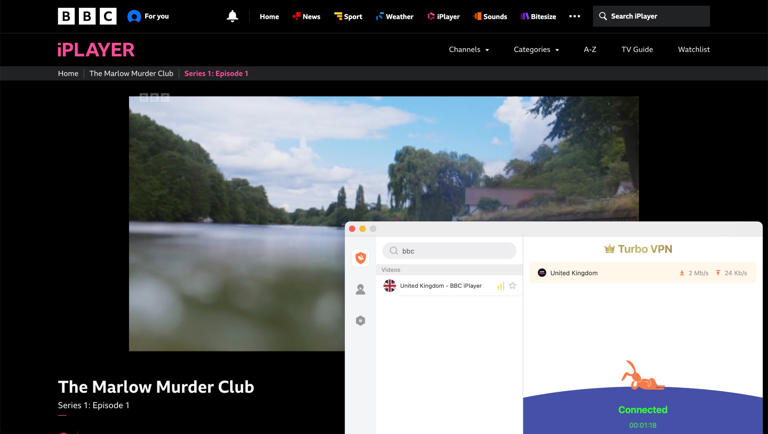This screenshot has width=768, height=434.
Task: Click the bbc search field in Turbo VPN
Action: pos(449,251)
